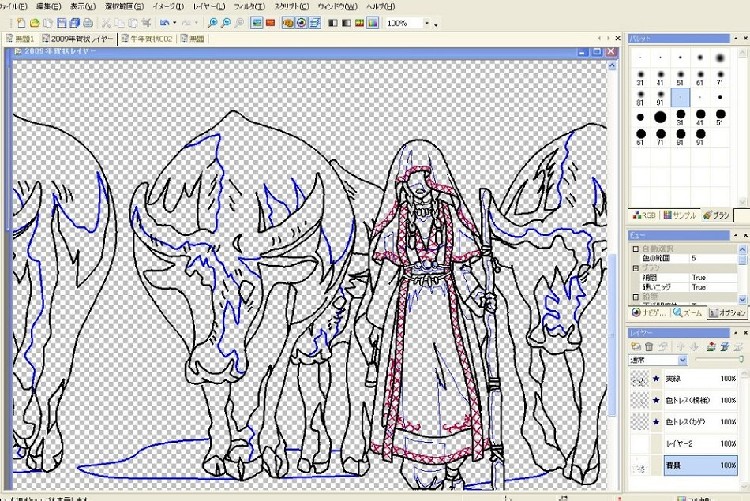
Task: Click the cut scissors icon
Action: [105, 22]
